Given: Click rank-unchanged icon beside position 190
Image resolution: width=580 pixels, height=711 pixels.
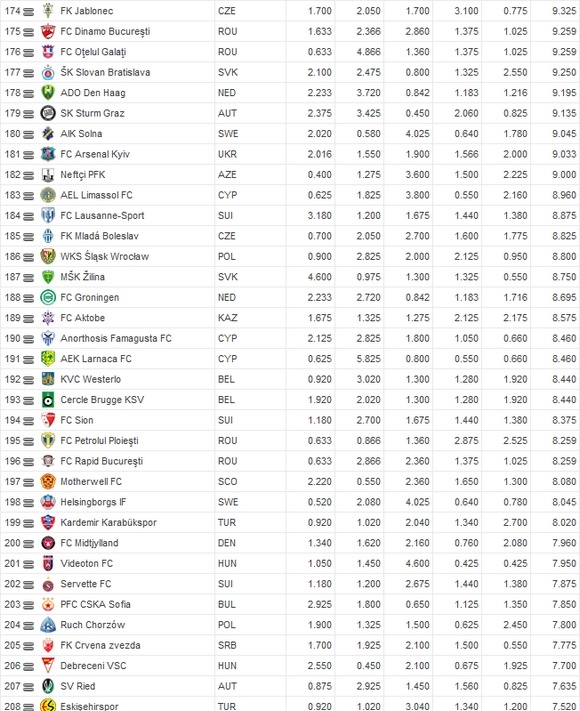Looking at the screenshot, I should [28, 339].
